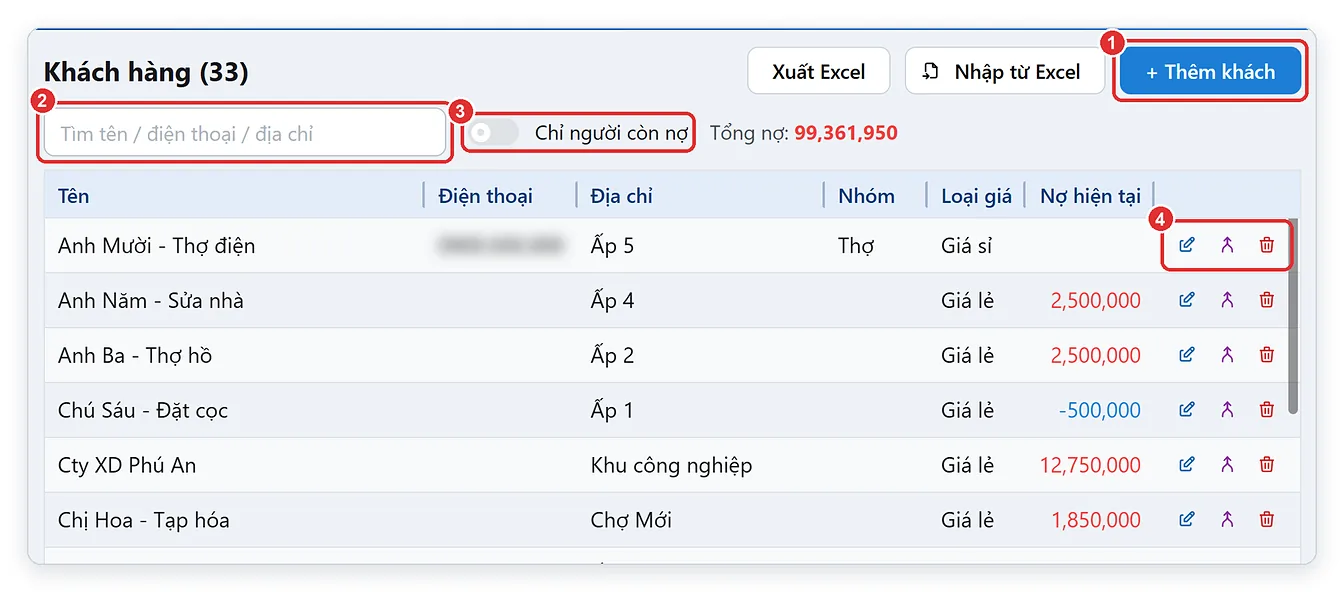Click the + Thêm khách button
This screenshot has height=592, width=1344.
[x=1210, y=72]
